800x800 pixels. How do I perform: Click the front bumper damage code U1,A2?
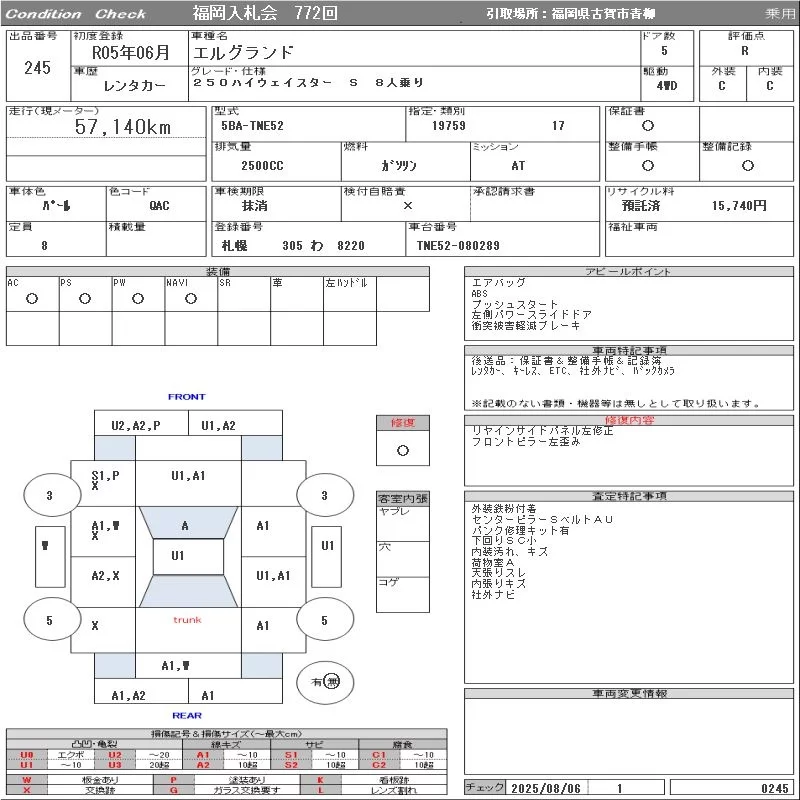(218, 426)
